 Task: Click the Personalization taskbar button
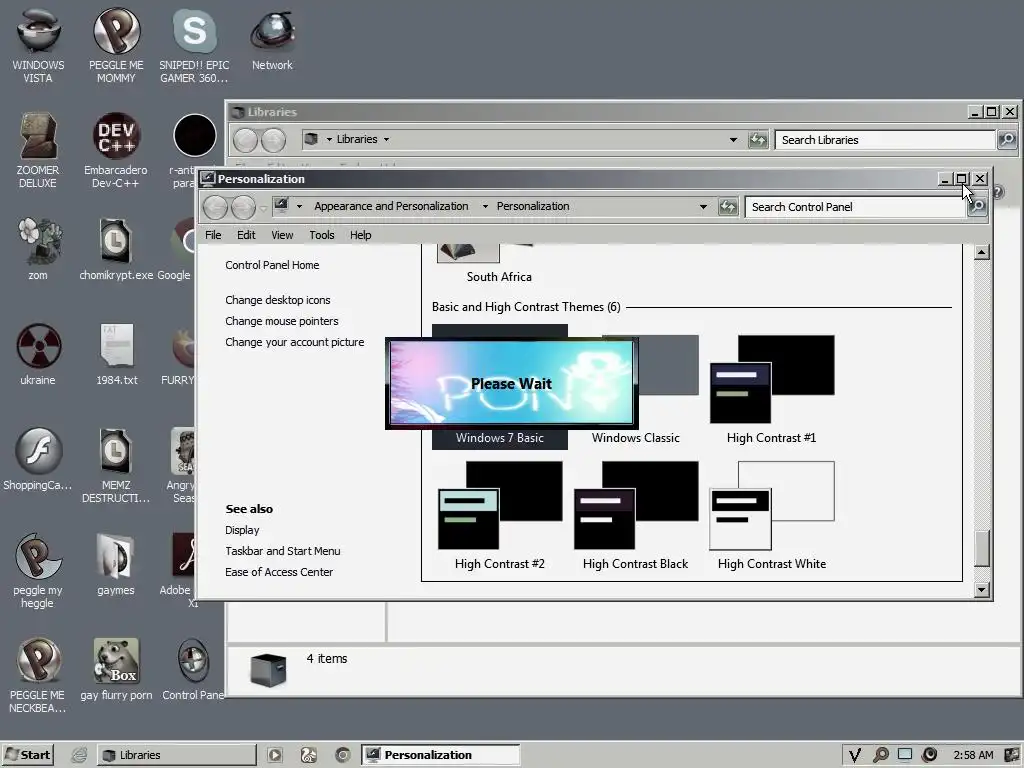pos(441,755)
